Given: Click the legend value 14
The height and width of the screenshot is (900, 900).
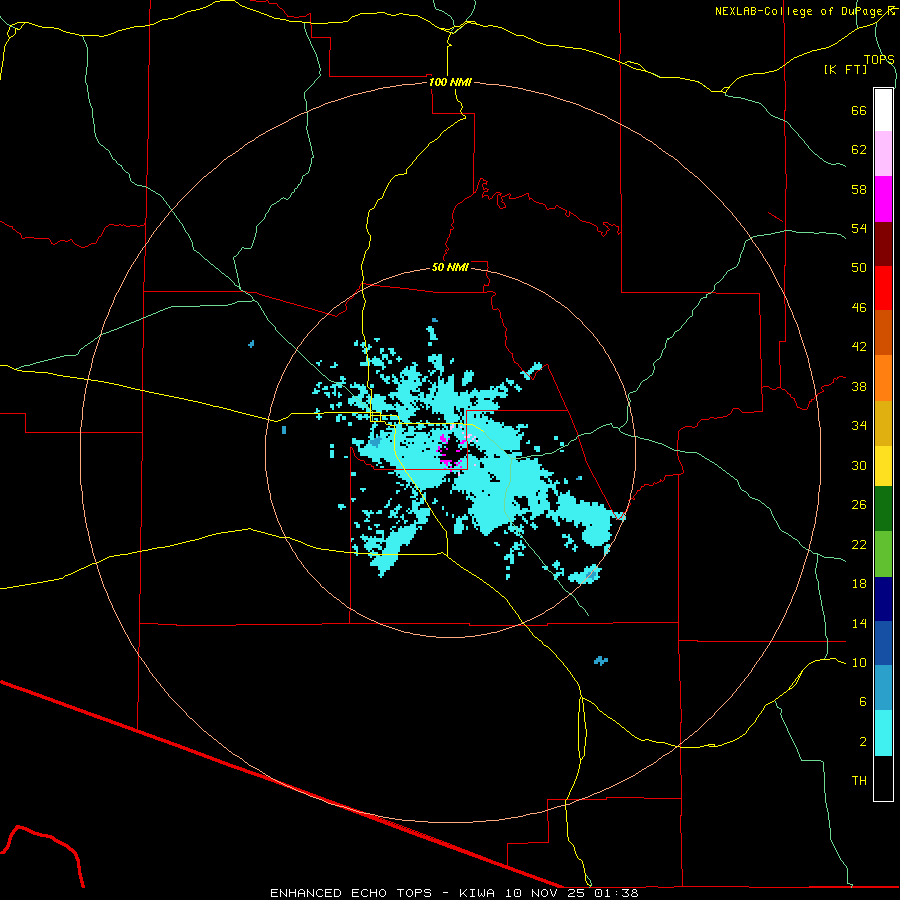Looking at the screenshot, I should 859,623.
